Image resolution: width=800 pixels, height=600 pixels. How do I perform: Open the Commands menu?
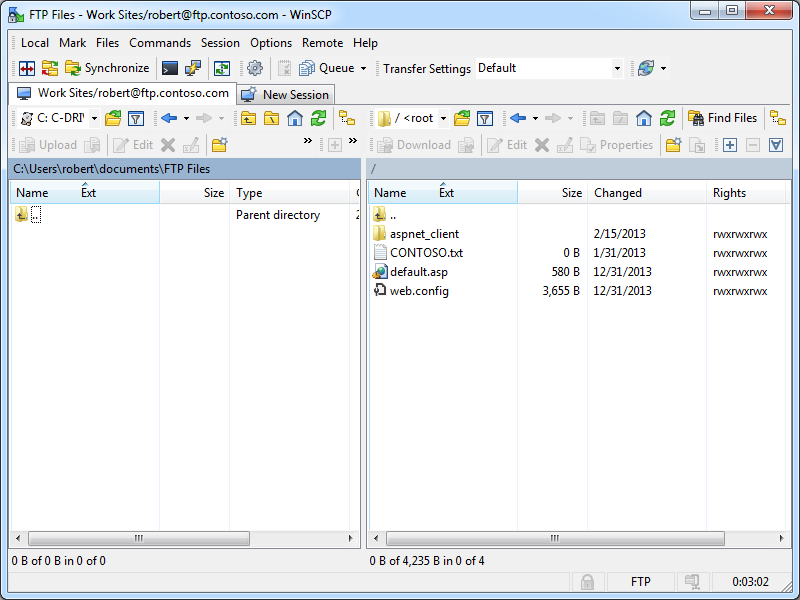(160, 43)
